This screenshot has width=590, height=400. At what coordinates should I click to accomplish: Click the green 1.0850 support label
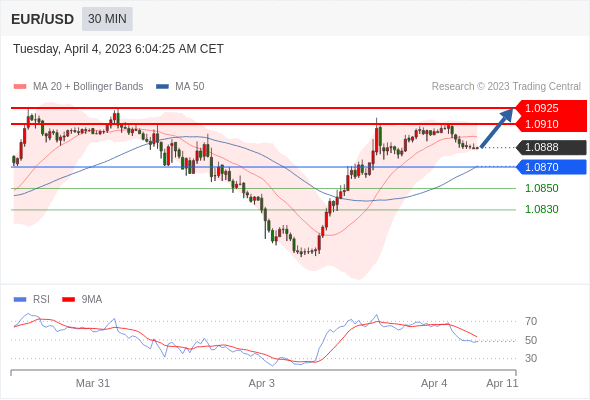click(x=541, y=188)
